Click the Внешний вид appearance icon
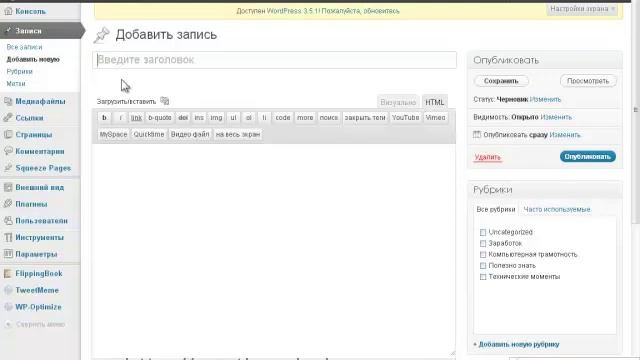This screenshot has width=640, height=360. pos(8,187)
